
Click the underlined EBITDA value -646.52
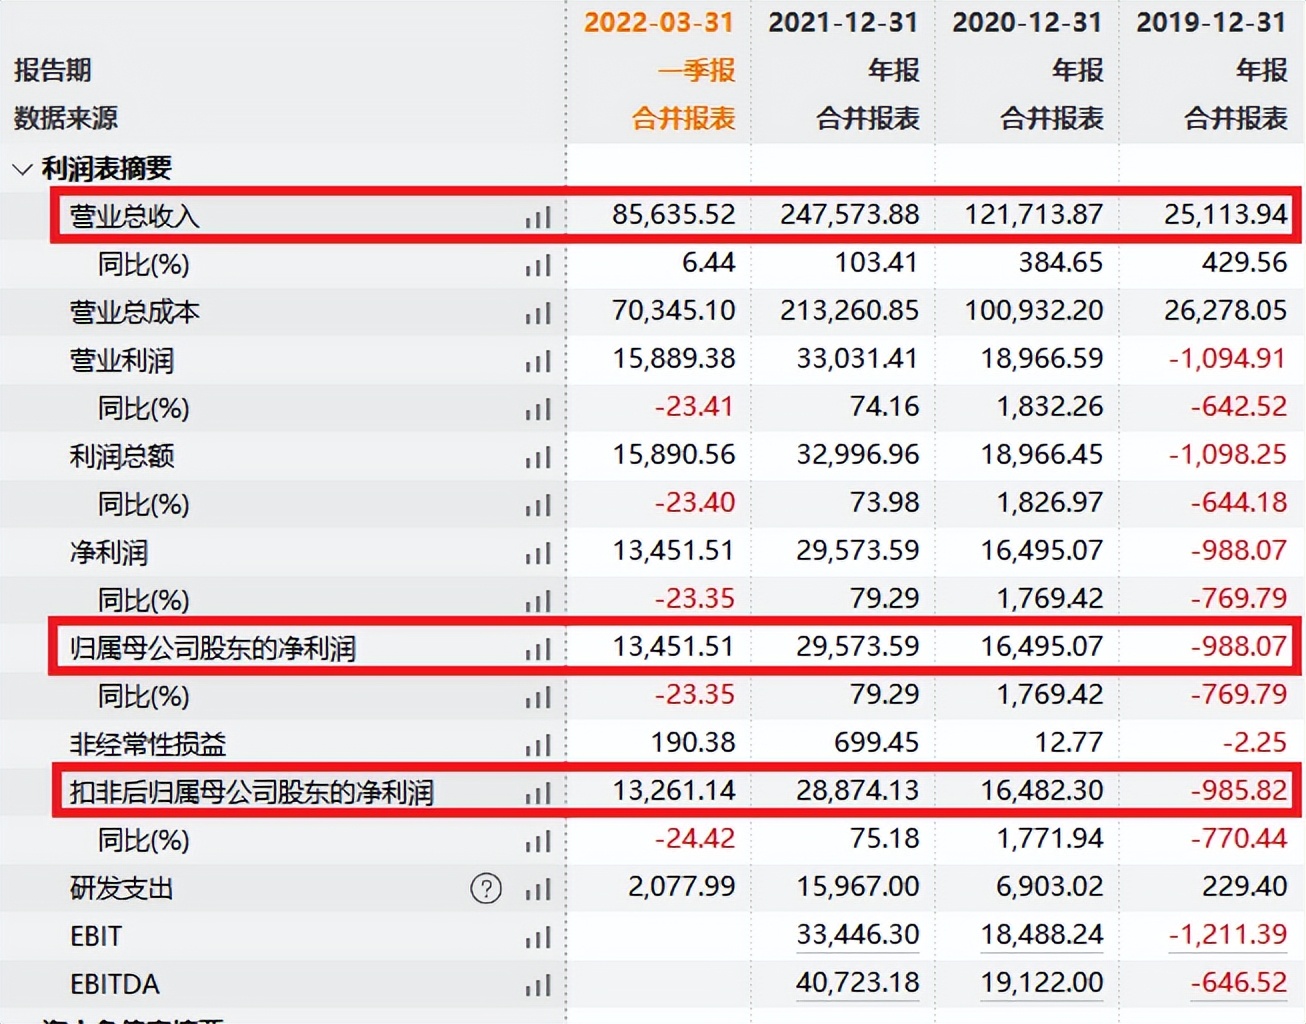pyautogui.click(x=1238, y=983)
